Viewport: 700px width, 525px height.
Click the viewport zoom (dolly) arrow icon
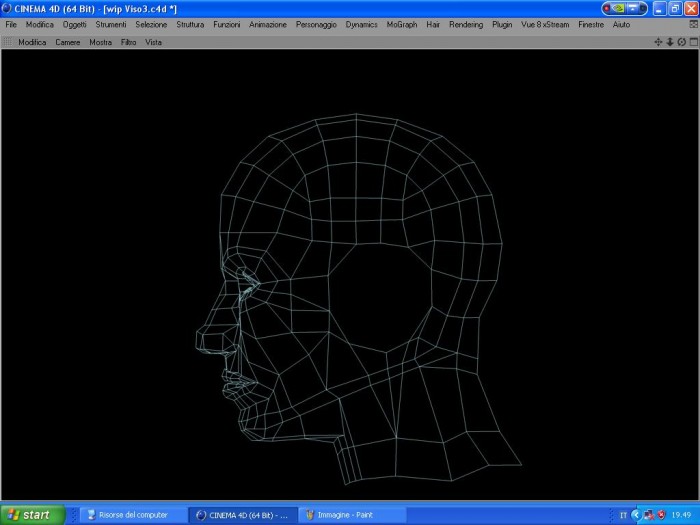(x=670, y=42)
